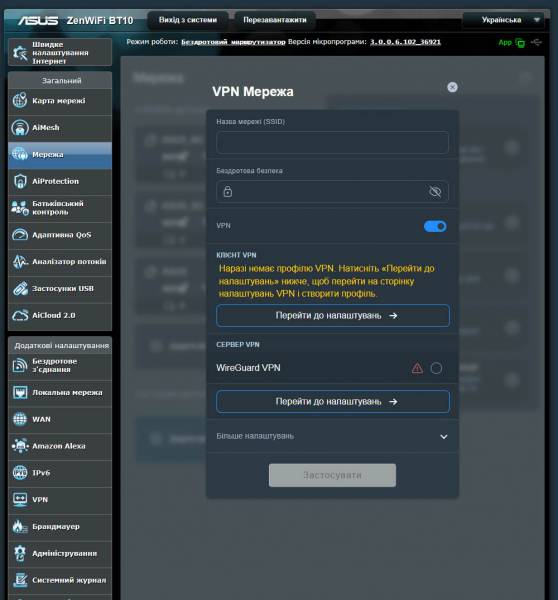Click the Аналізатор потоків waveform icon
The width and height of the screenshot is (558, 600).
coord(20,262)
